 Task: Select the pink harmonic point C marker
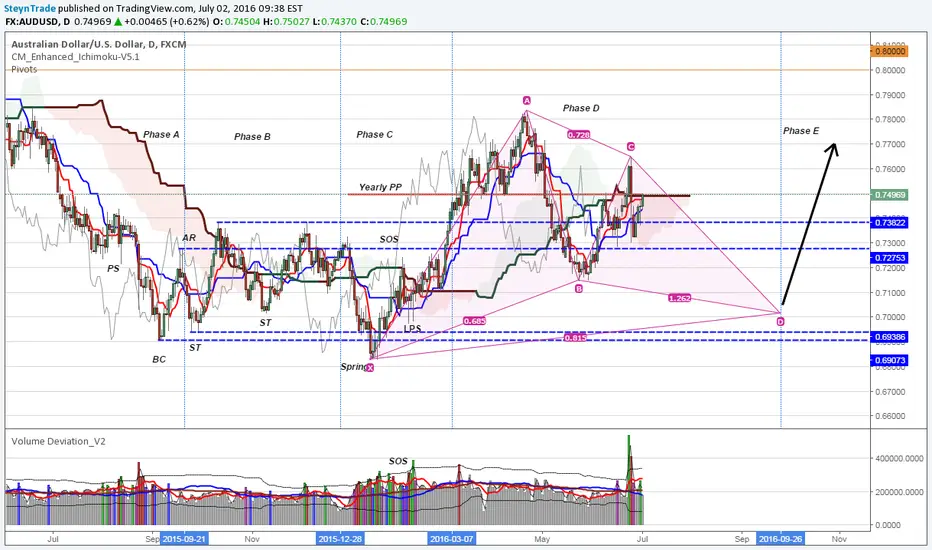point(630,146)
